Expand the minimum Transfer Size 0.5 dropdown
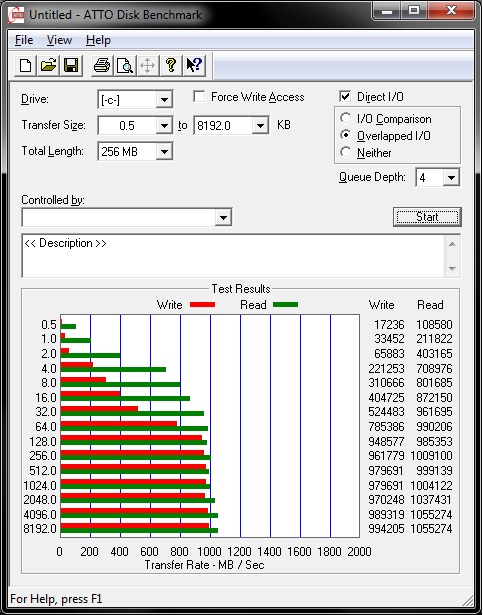This screenshot has width=483, height=615. [x=164, y=126]
